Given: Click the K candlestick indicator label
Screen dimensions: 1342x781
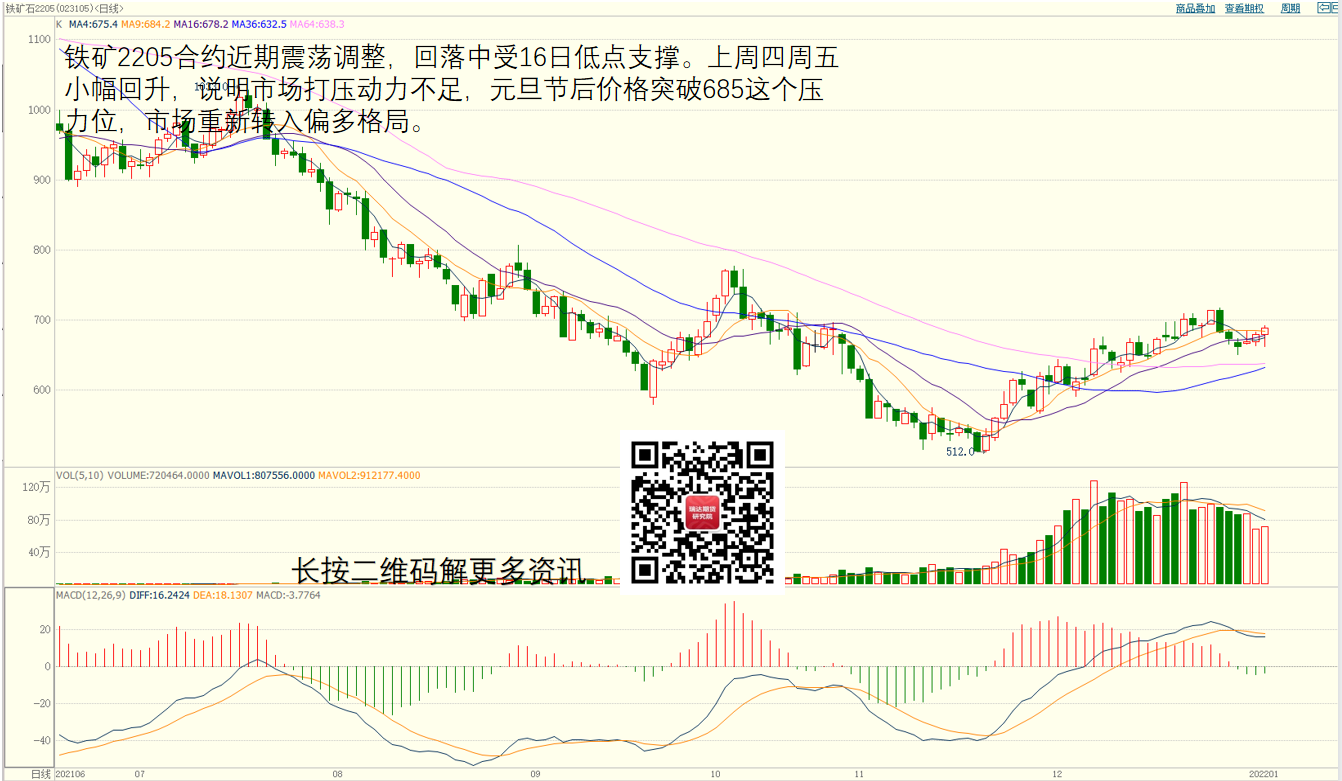Looking at the screenshot, I should pyautogui.click(x=59, y=23).
